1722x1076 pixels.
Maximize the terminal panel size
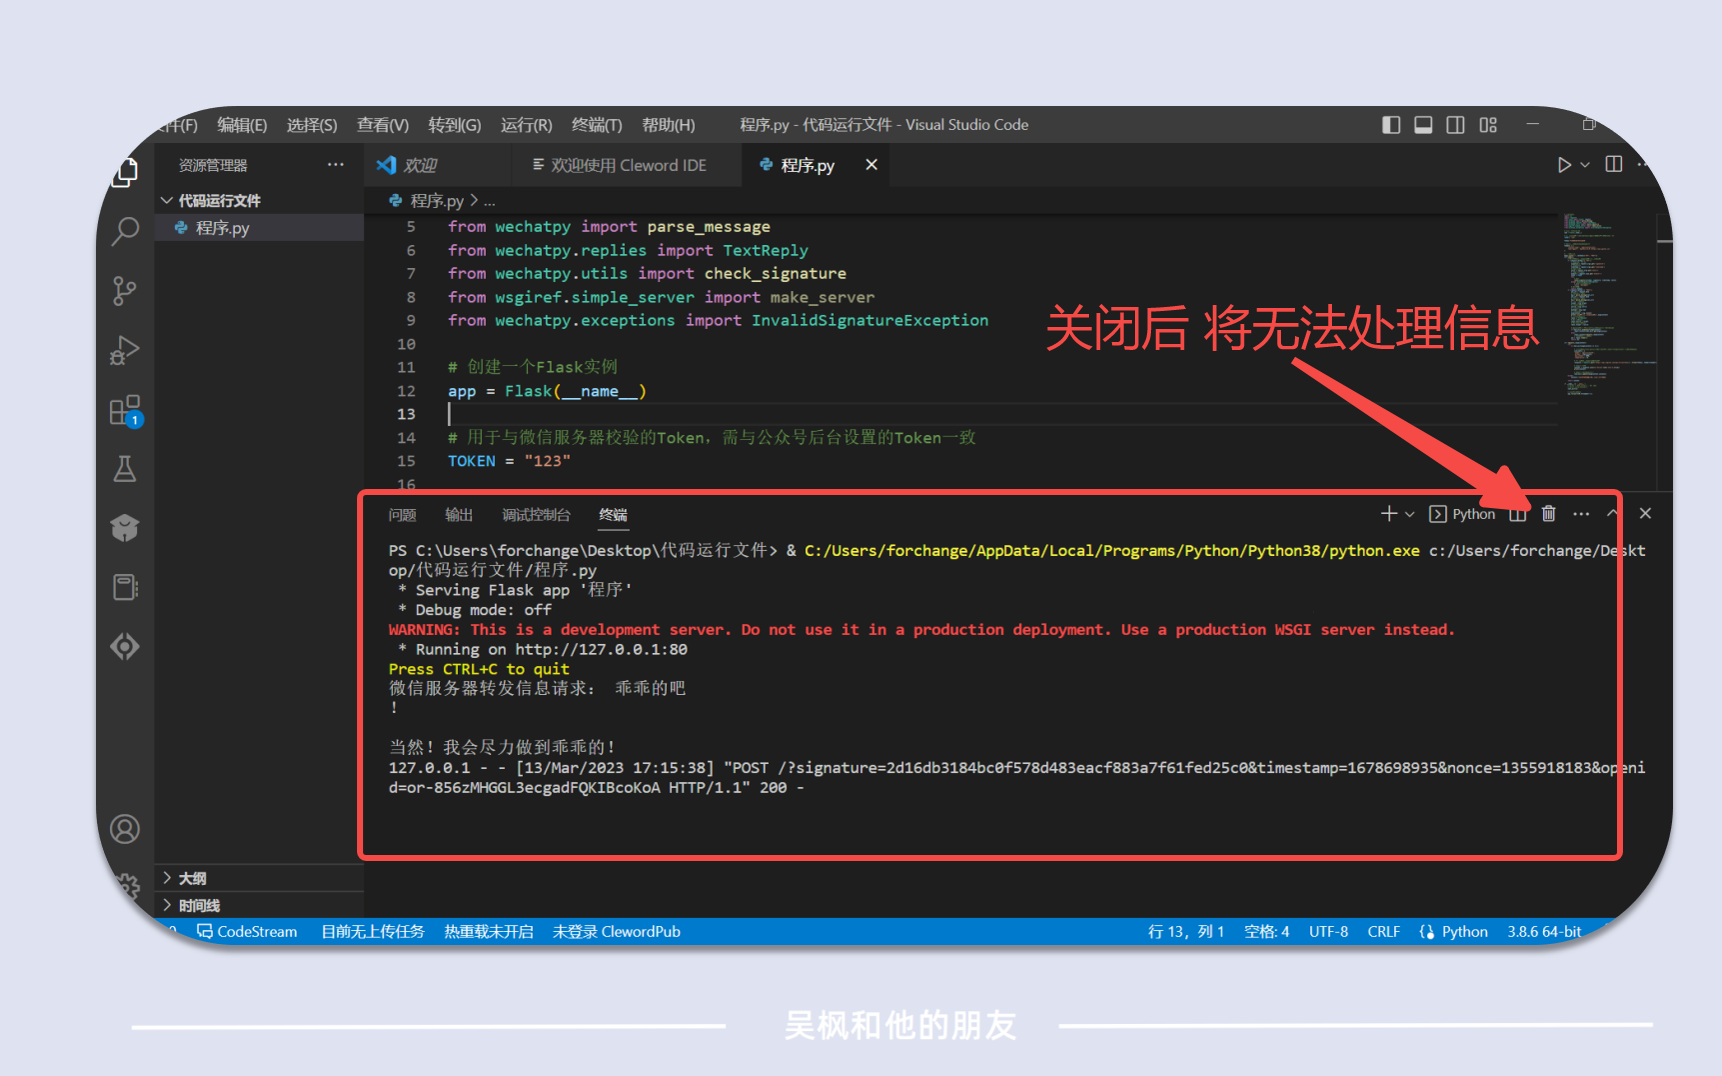coord(1613,513)
